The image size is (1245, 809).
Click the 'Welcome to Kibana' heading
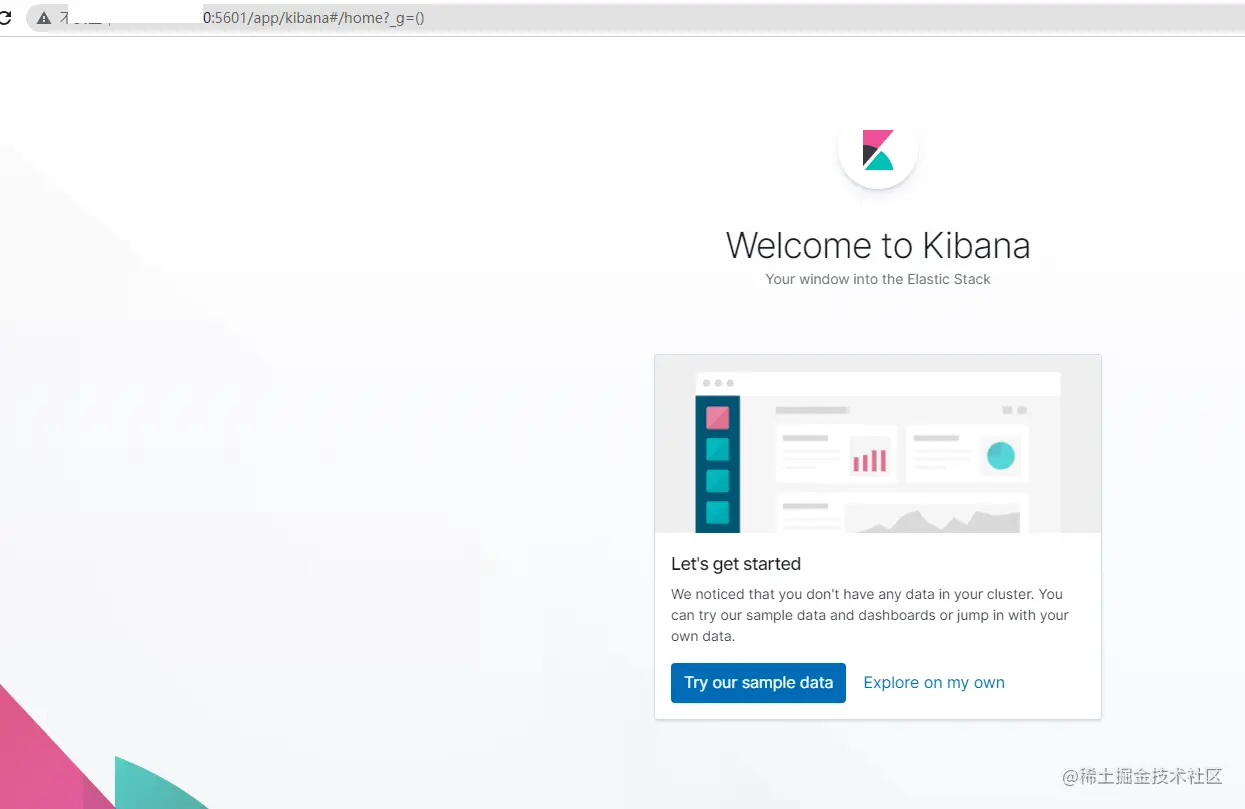click(x=878, y=245)
